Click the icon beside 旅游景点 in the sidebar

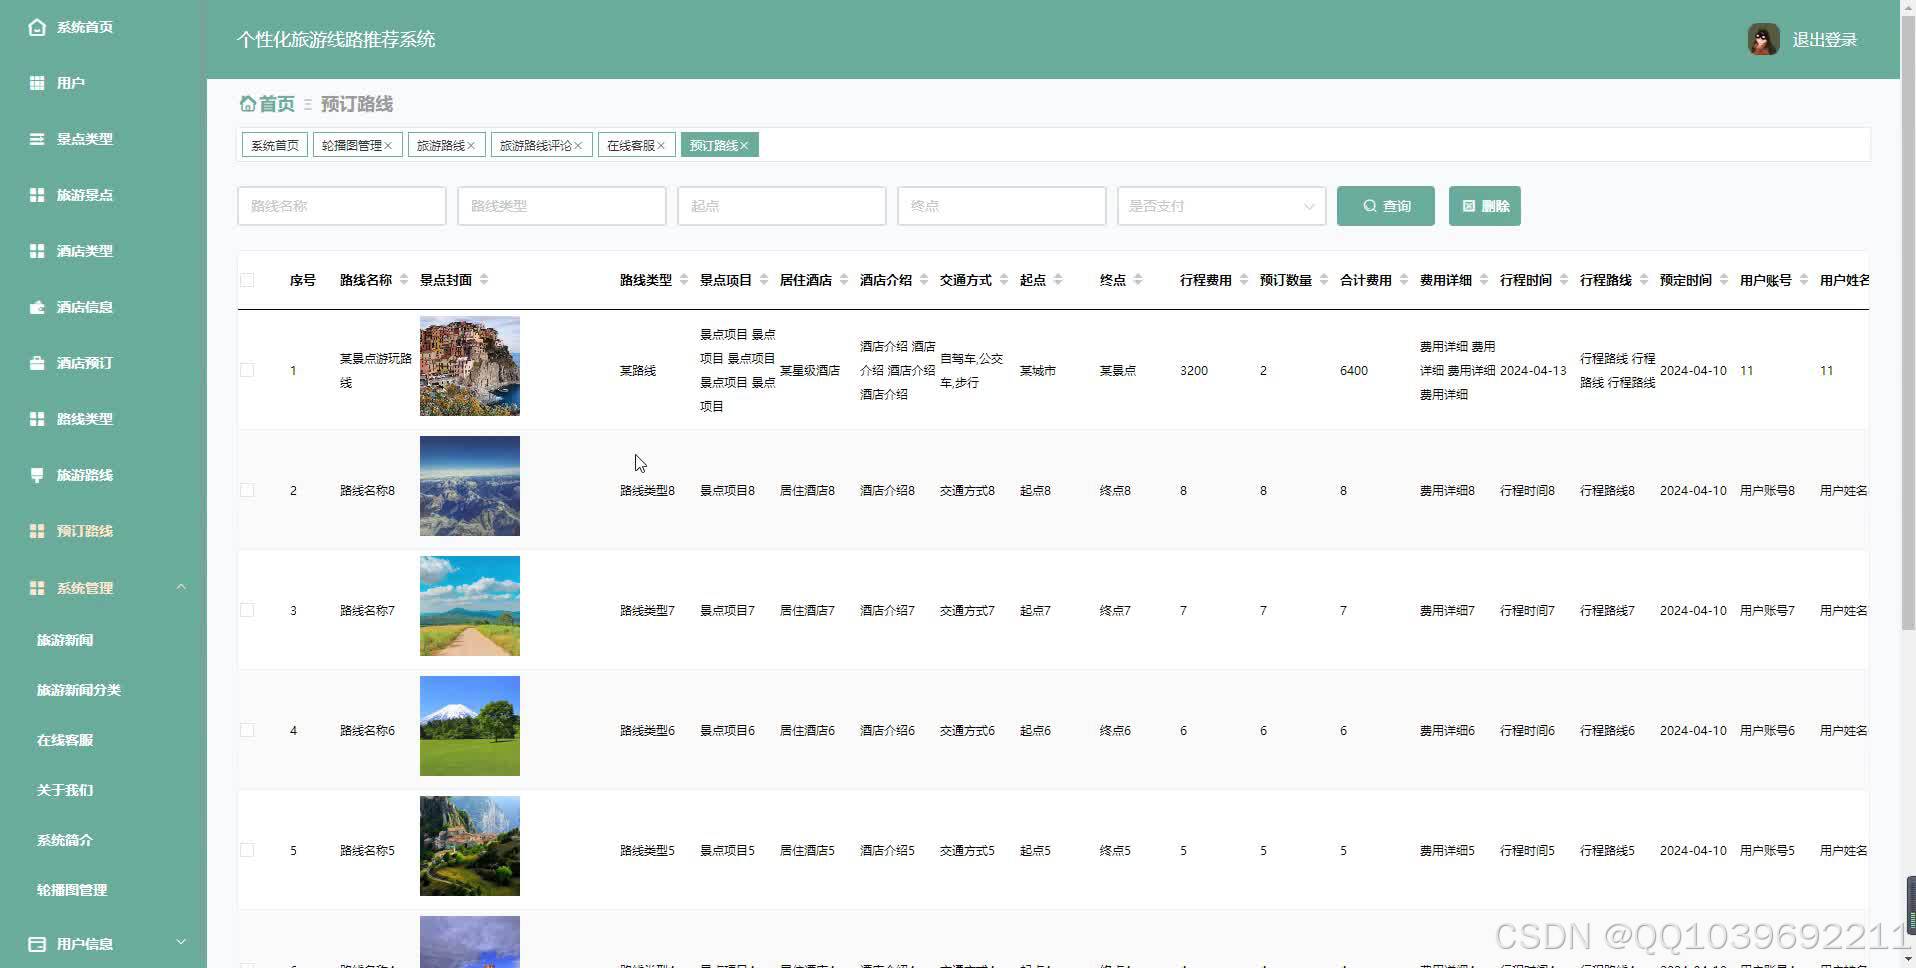(37, 195)
